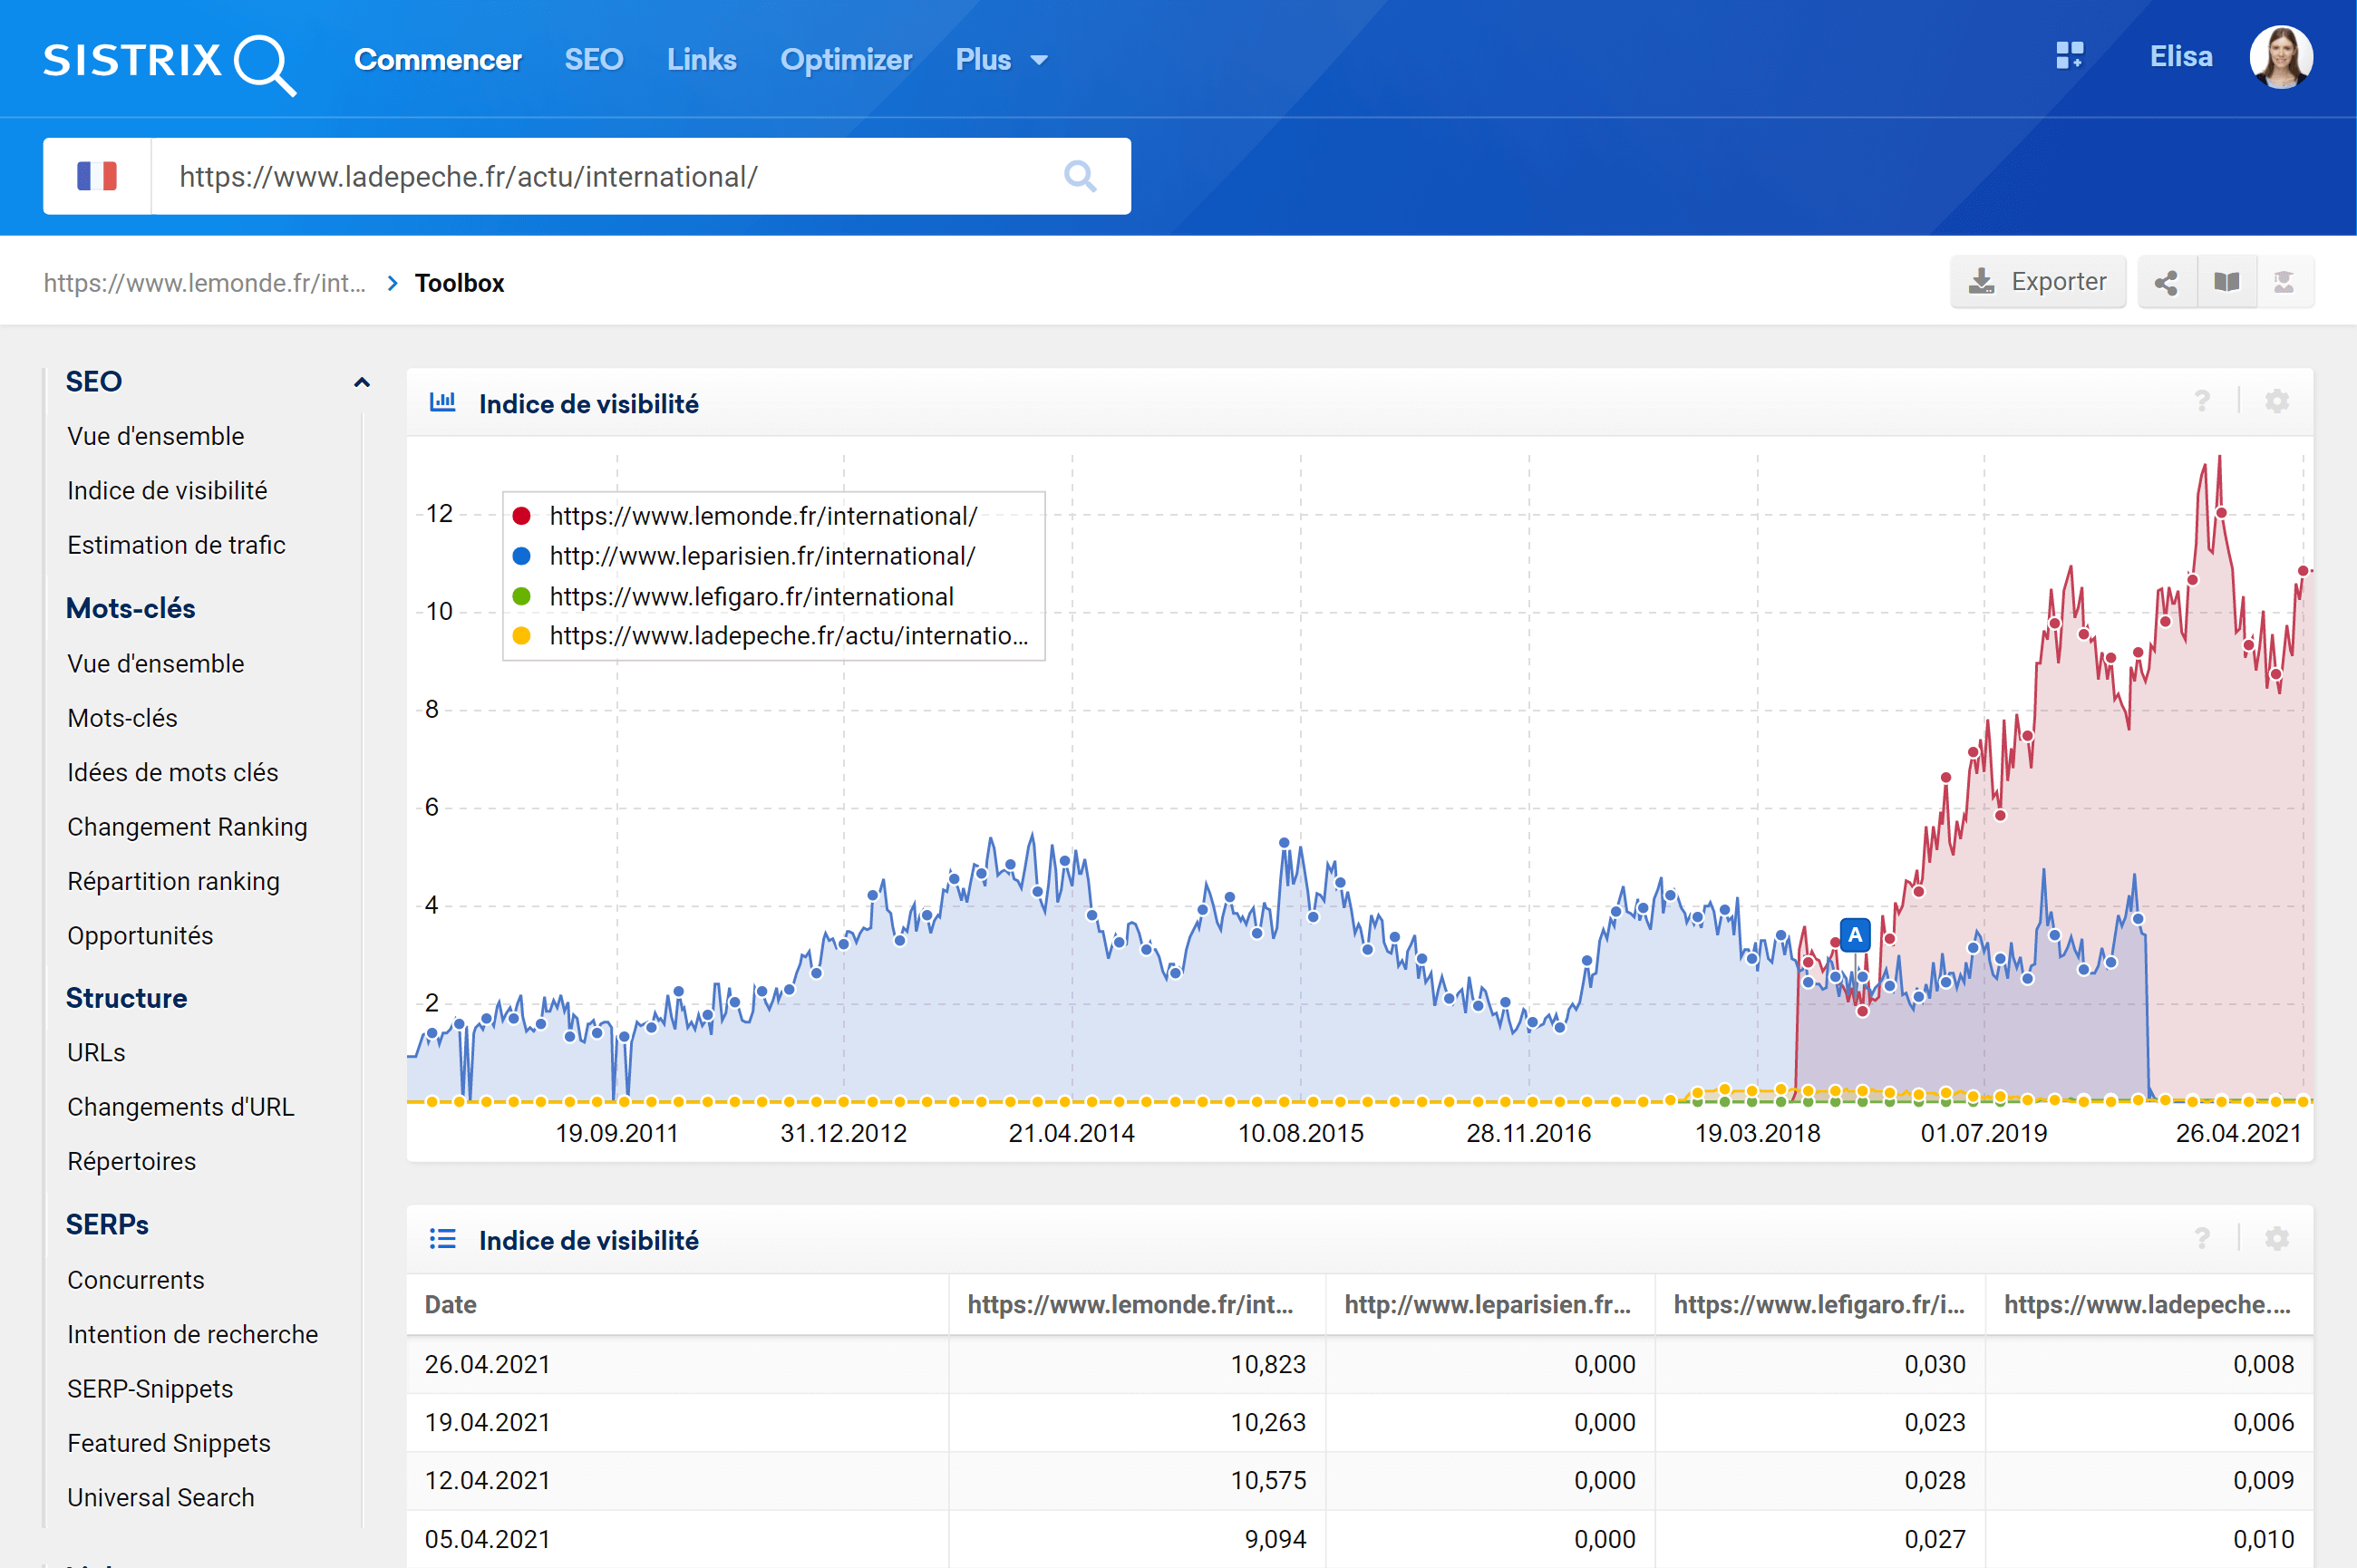Select the 26.04.2021 table row date

pyautogui.click(x=488, y=1365)
